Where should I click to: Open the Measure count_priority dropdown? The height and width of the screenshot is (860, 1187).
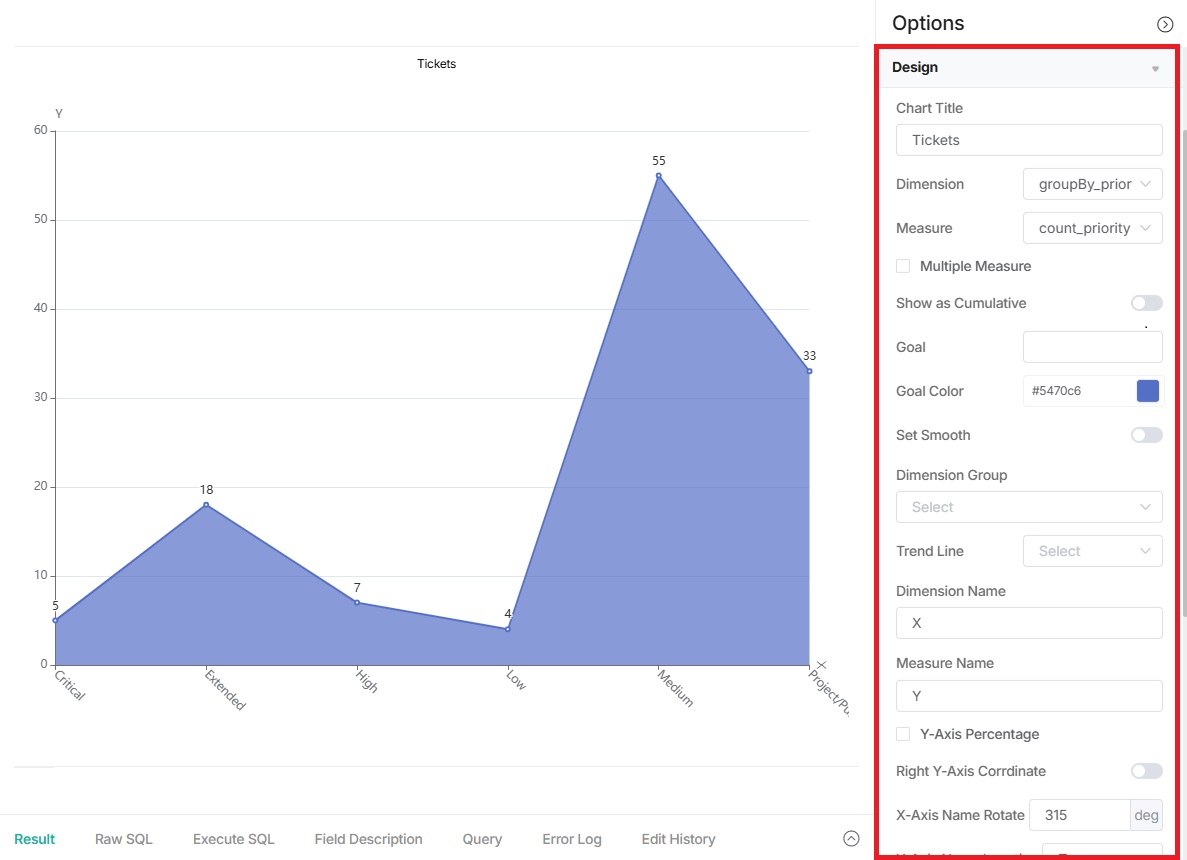[x=1092, y=228]
